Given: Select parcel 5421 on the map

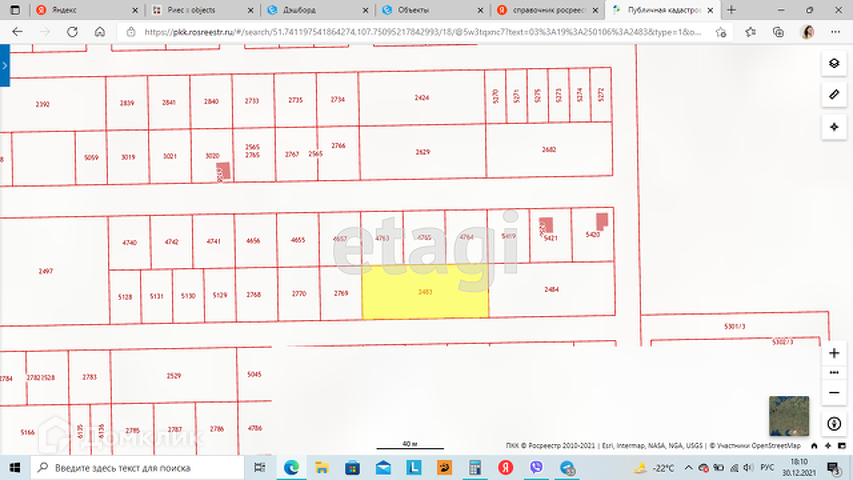Looking at the screenshot, I should 551,236.
